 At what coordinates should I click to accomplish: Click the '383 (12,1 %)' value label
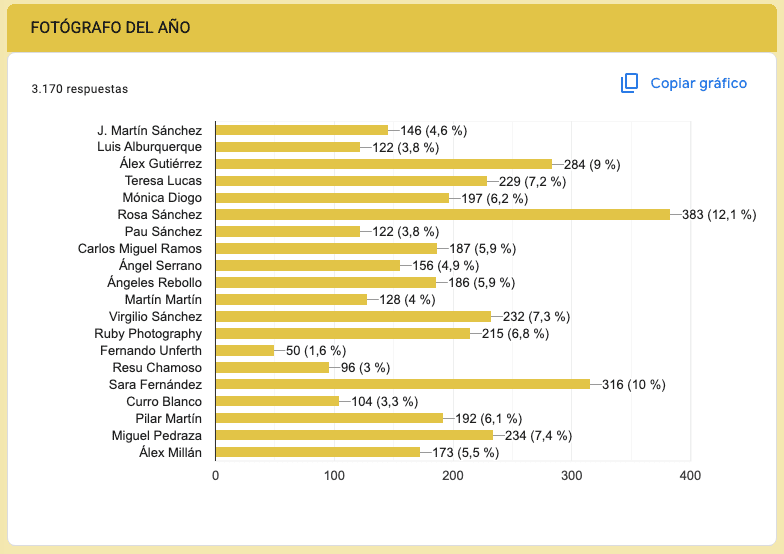[719, 215]
